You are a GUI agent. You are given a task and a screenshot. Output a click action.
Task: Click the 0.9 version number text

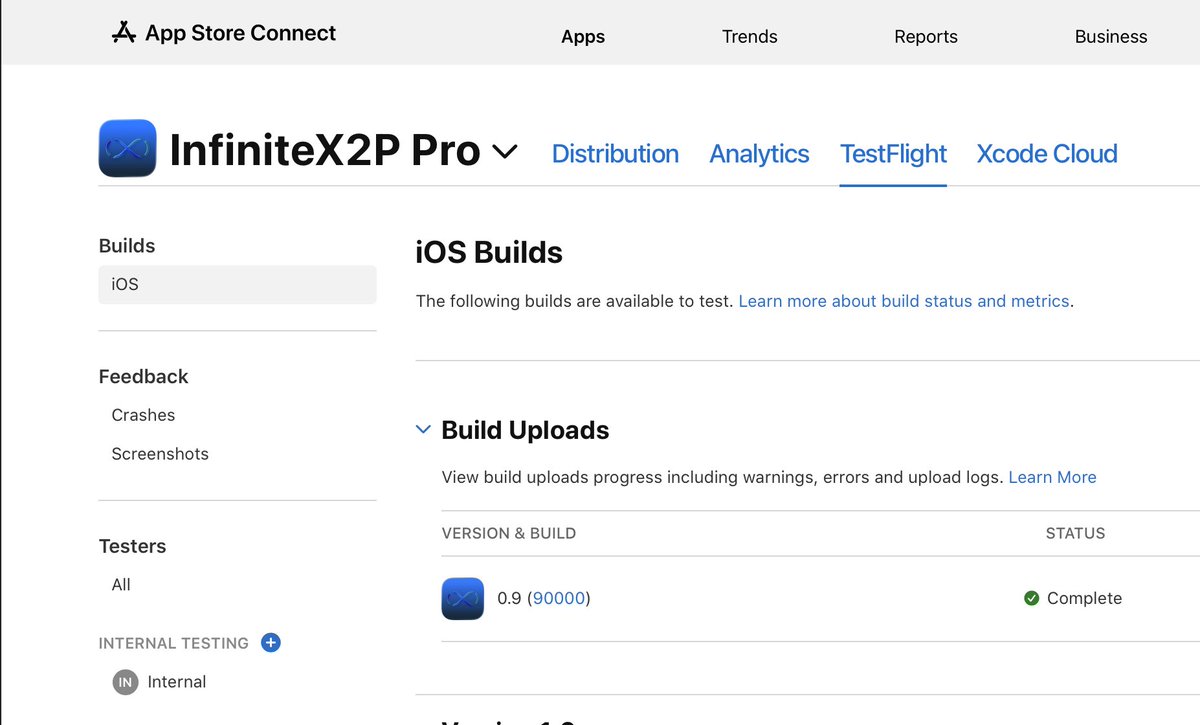[x=509, y=598]
